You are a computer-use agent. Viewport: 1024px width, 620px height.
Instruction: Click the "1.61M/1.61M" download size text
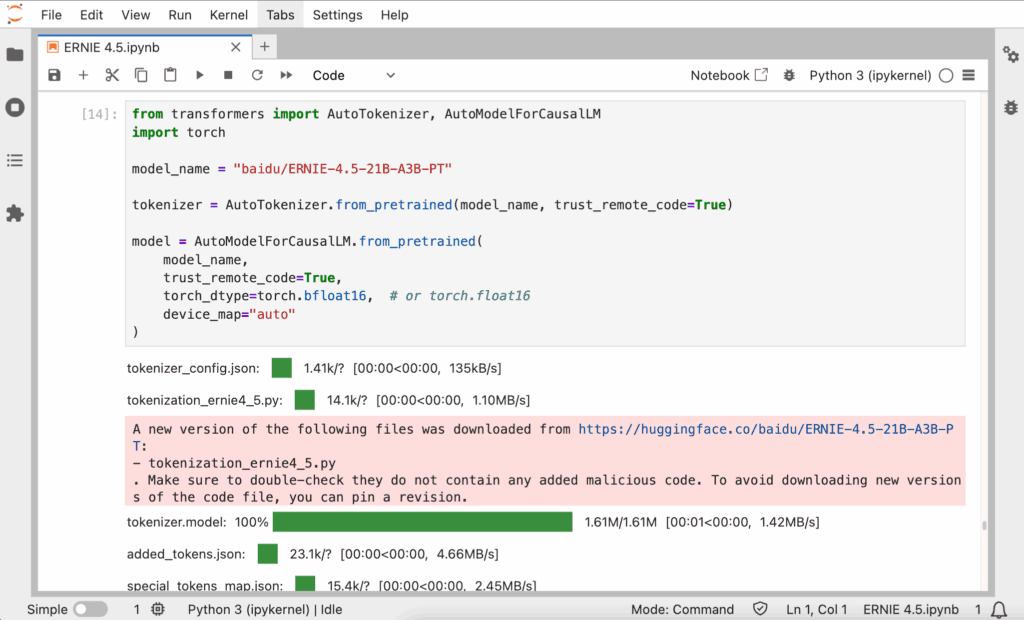[620, 522]
